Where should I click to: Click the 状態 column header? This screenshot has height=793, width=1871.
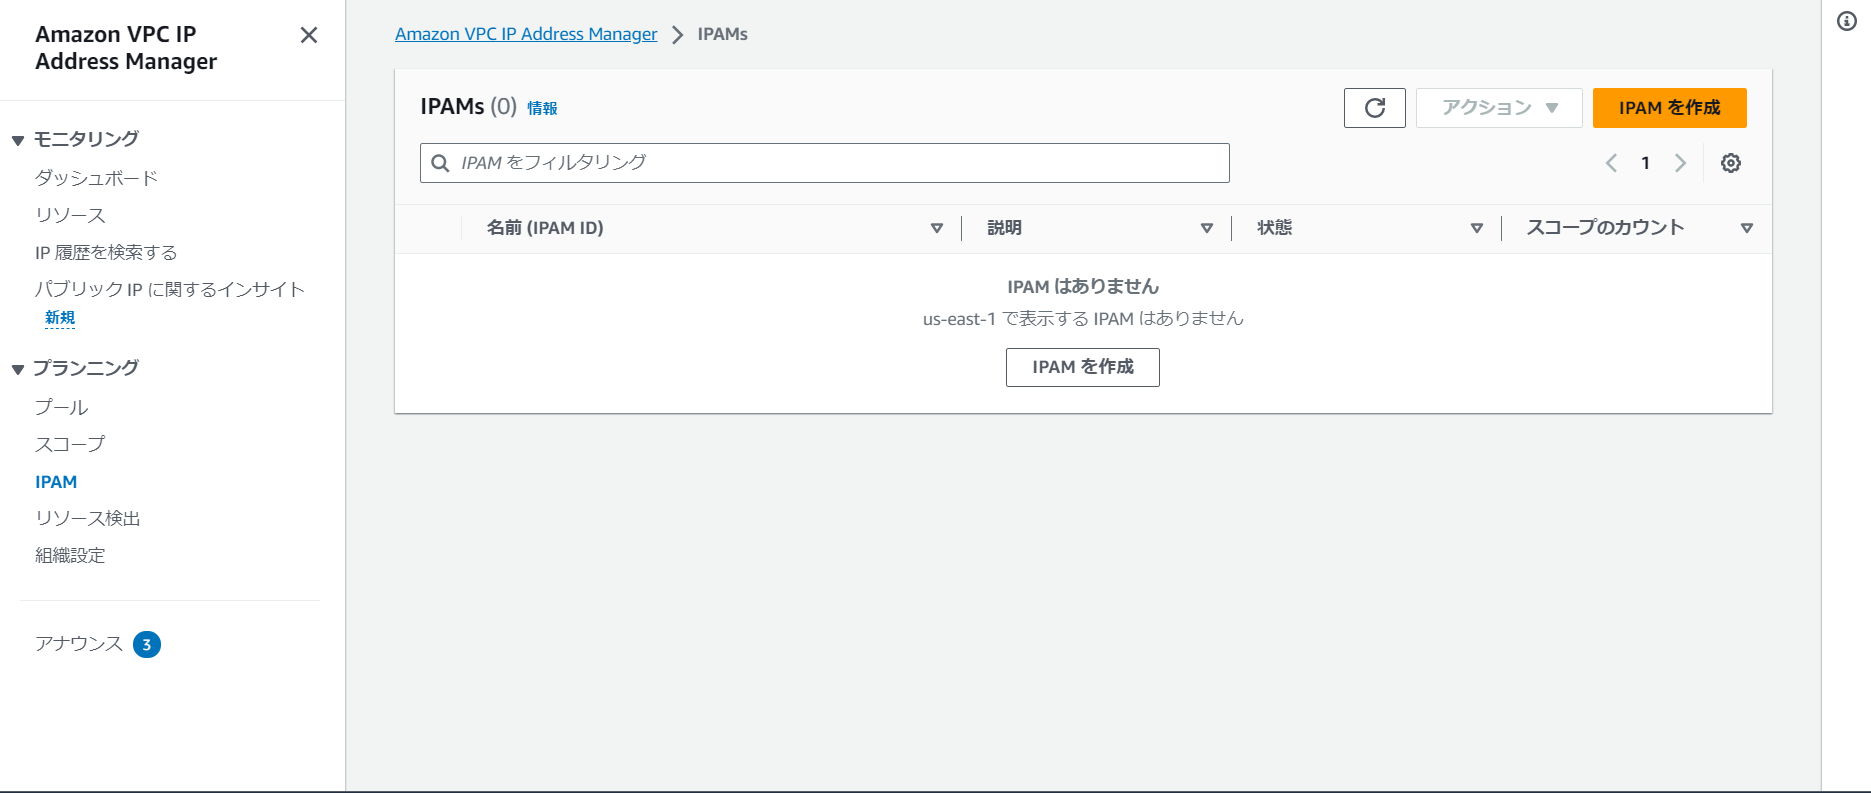tap(1274, 228)
